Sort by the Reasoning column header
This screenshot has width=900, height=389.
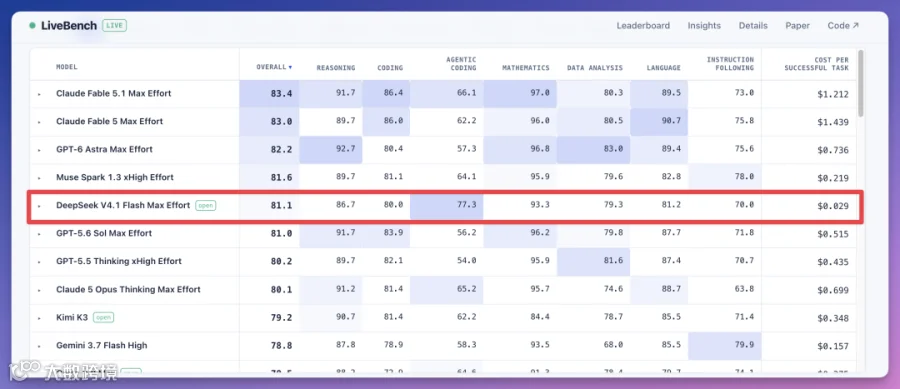(x=336, y=68)
